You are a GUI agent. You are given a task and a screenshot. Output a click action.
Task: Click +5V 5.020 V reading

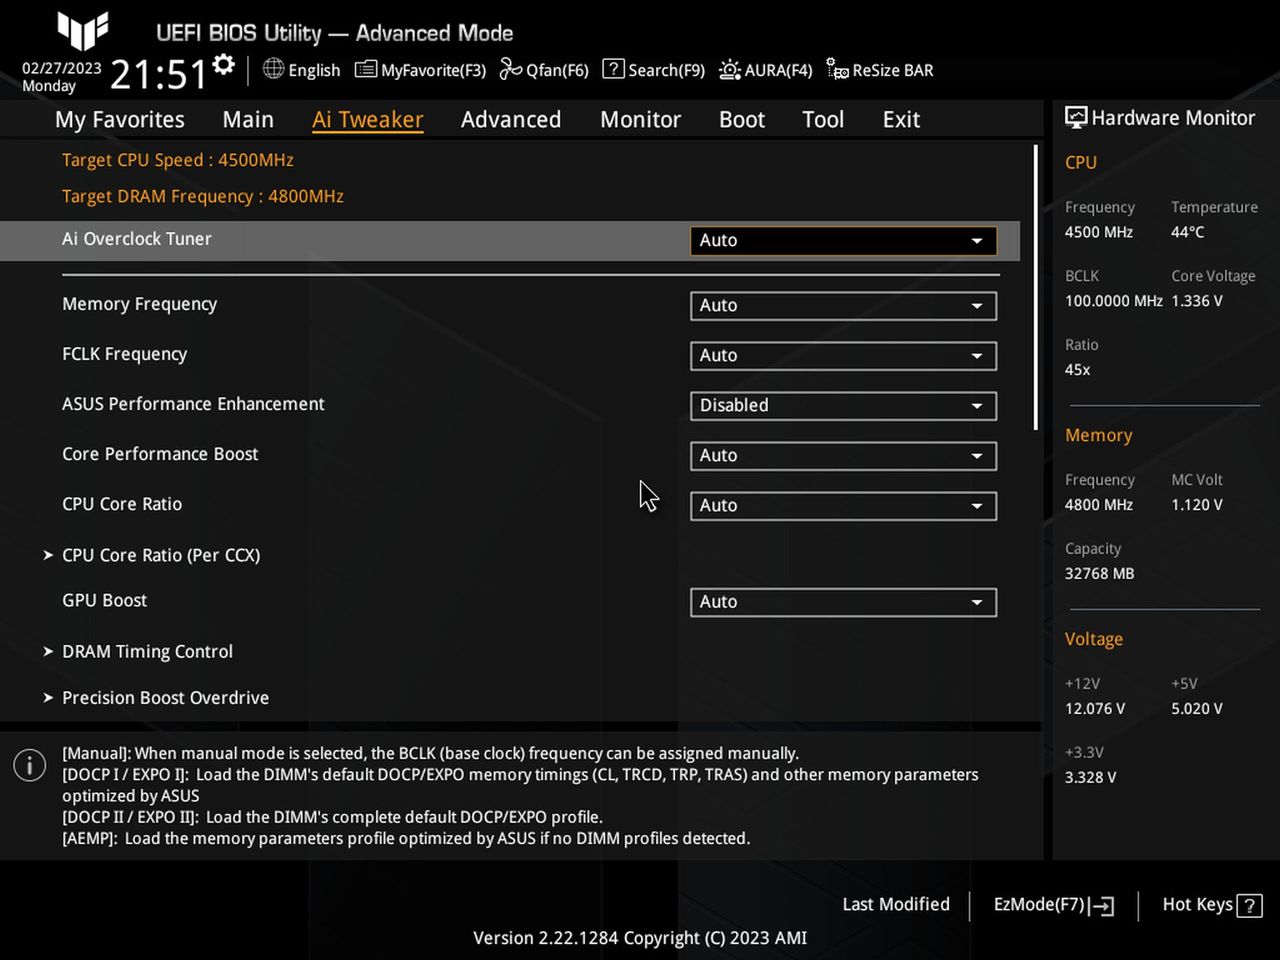point(1197,709)
